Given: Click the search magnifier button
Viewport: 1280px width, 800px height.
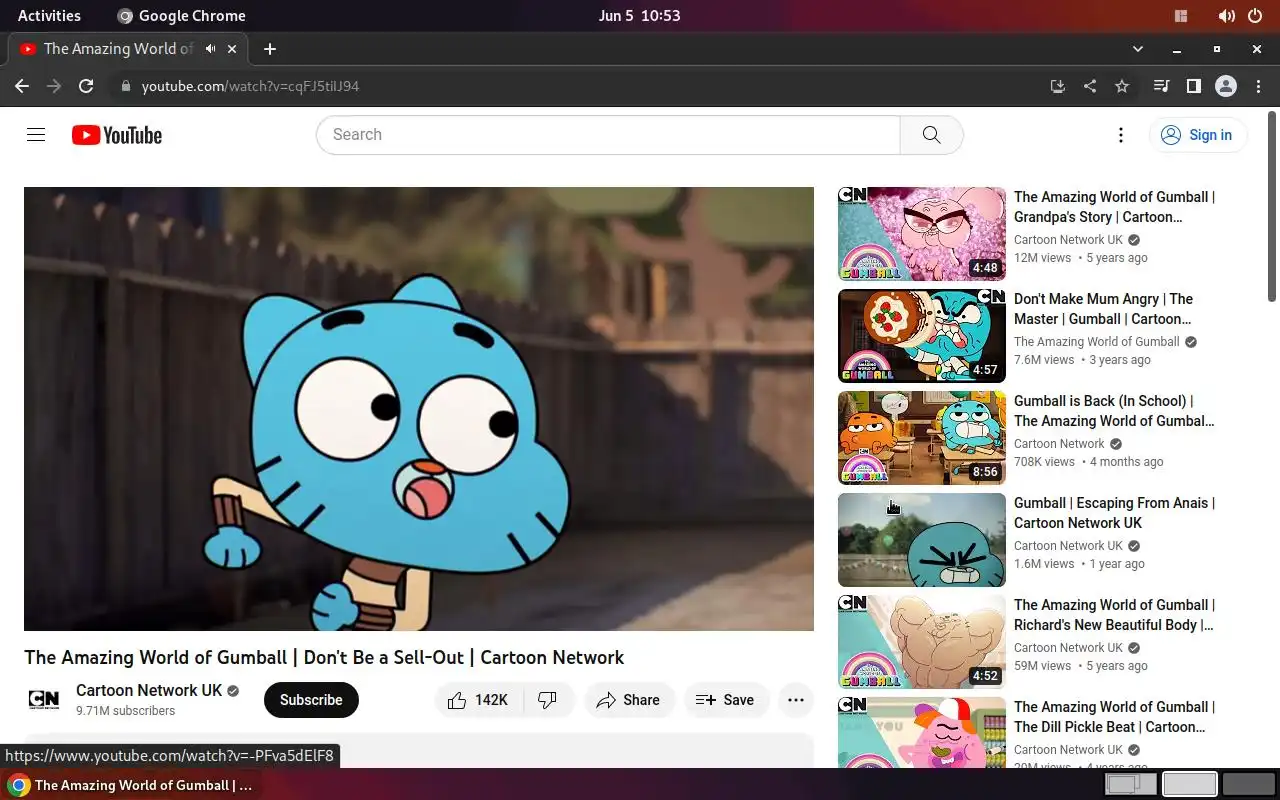Looking at the screenshot, I should click(x=931, y=135).
